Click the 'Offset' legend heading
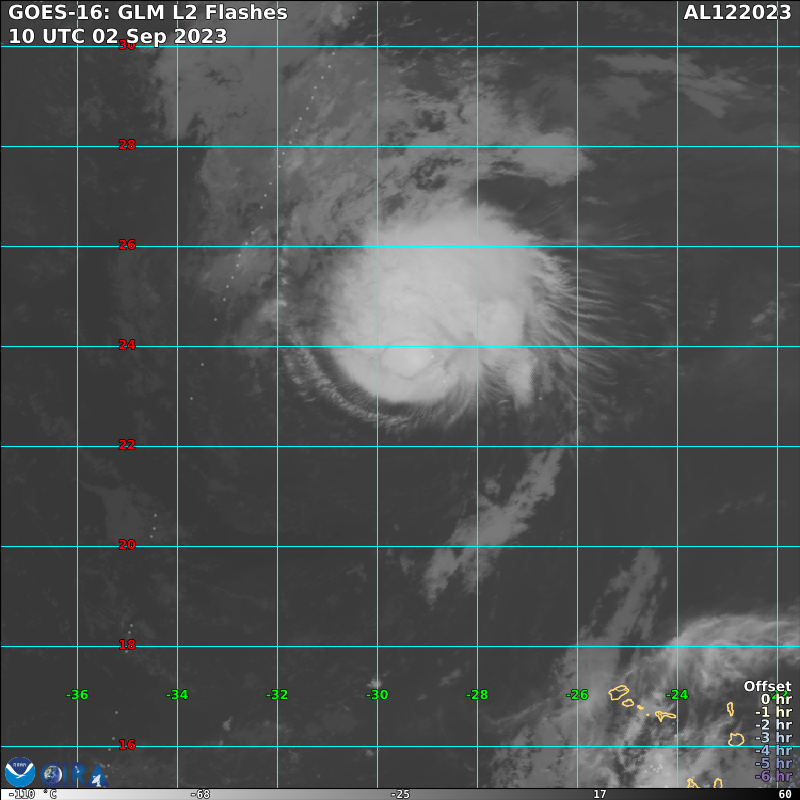The image size is (800, 800). [767, 686]
